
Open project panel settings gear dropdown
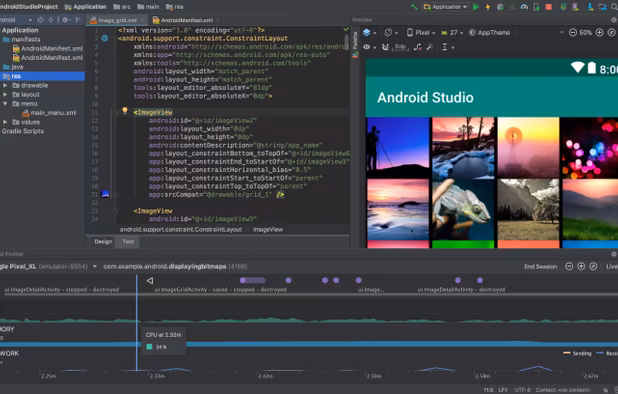(66, 20)
